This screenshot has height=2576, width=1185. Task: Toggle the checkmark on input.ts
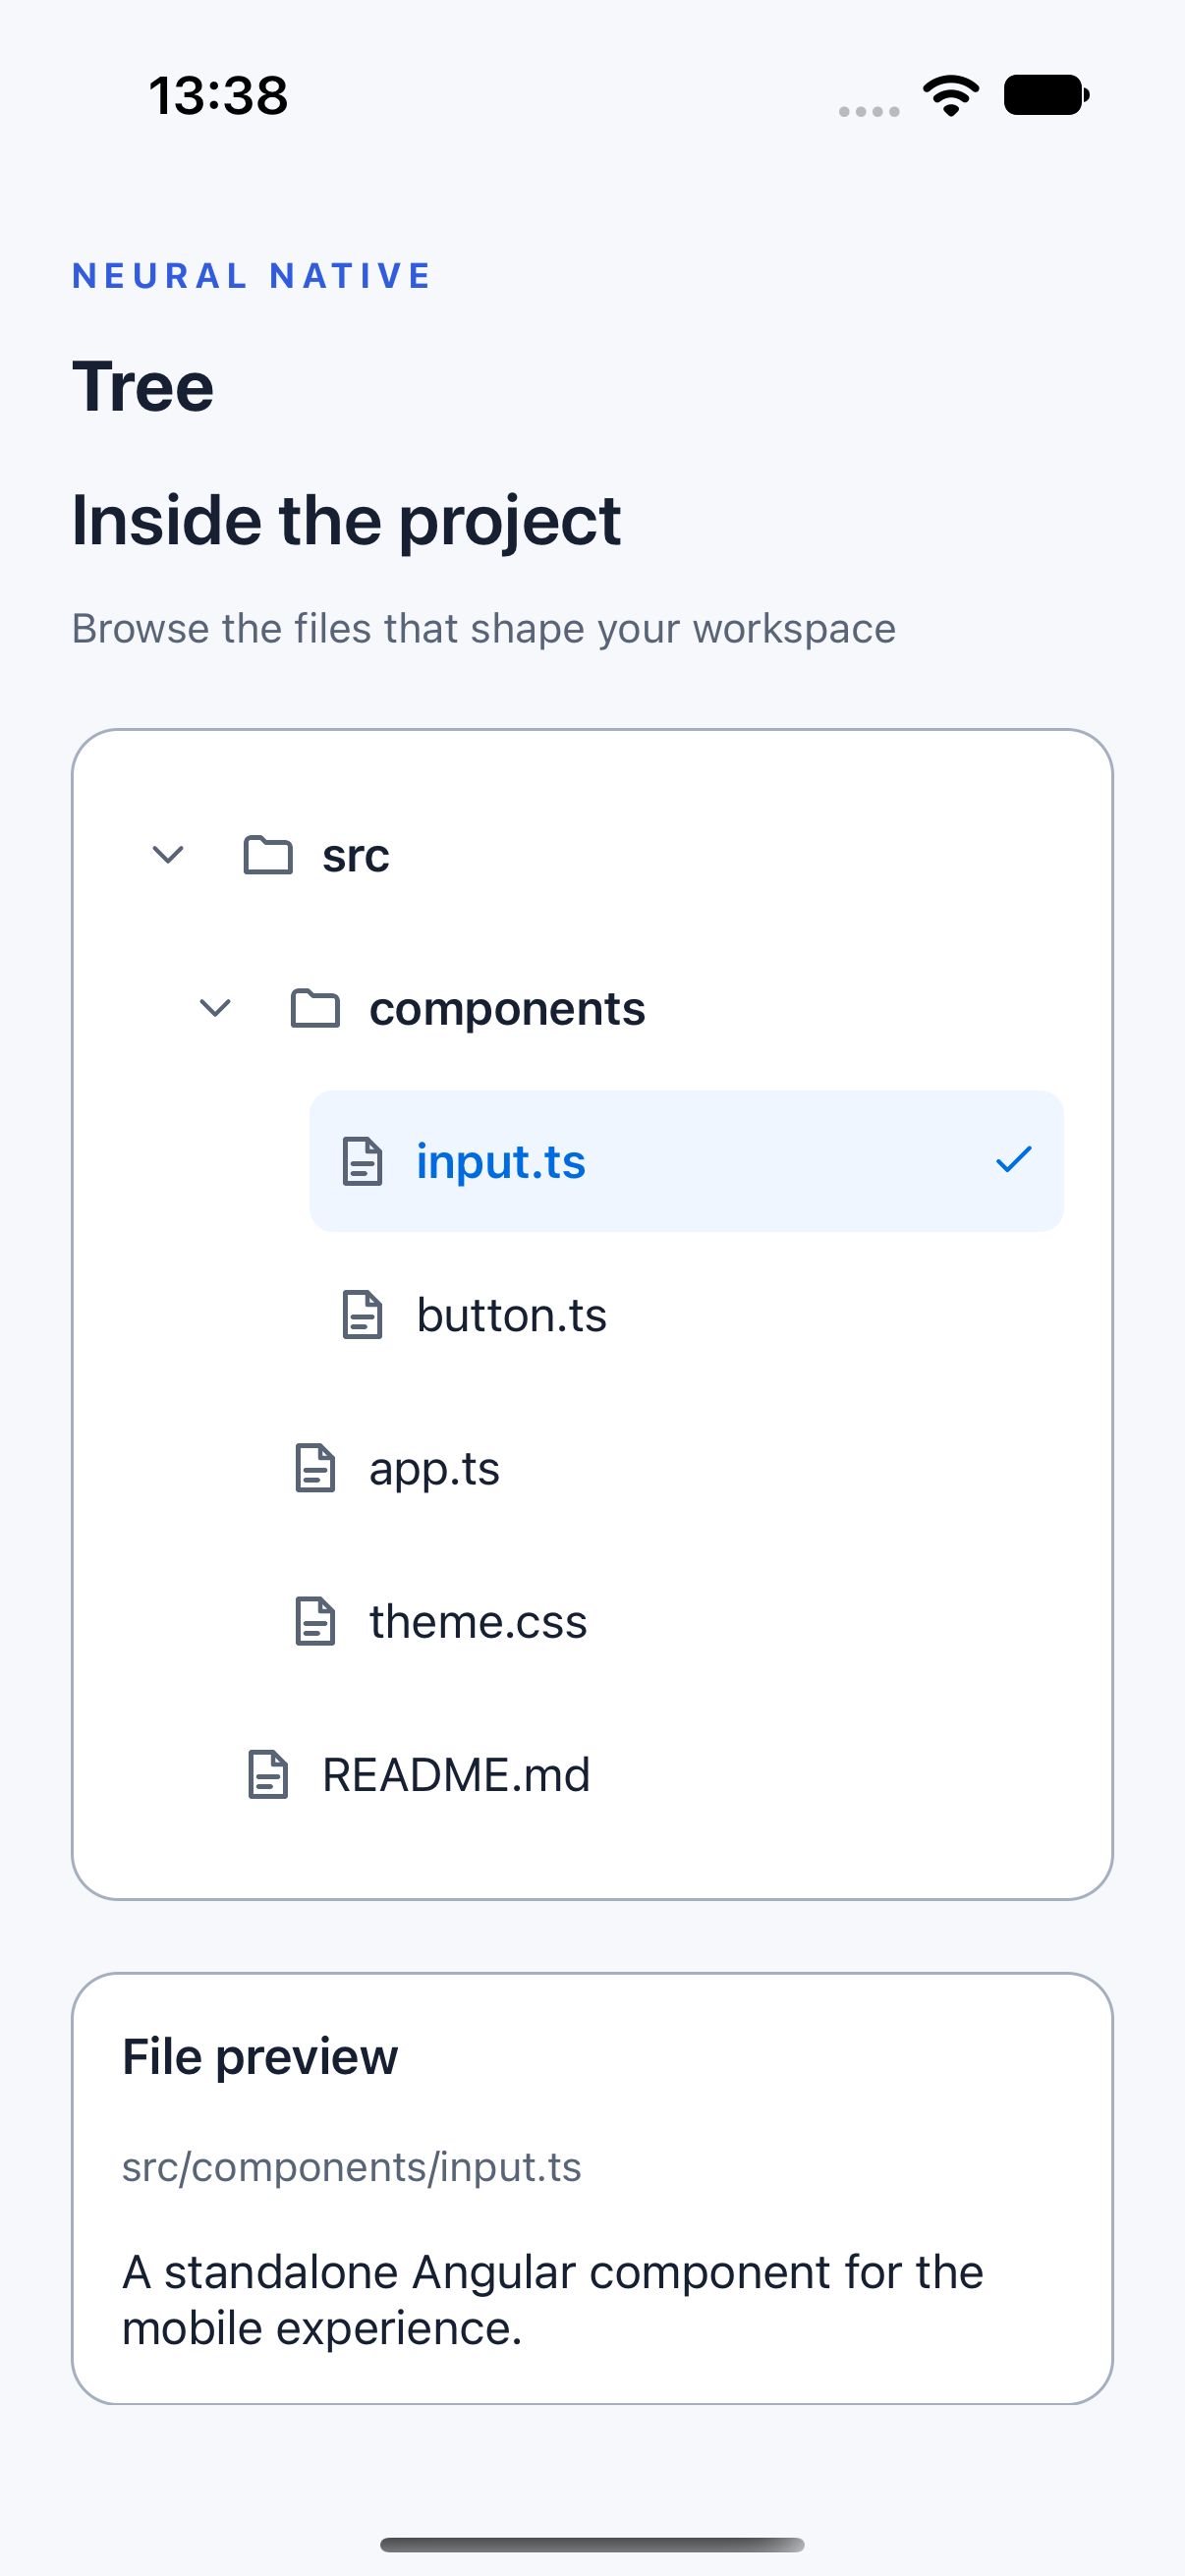pyautogui.click(x=1013, y=1160)
